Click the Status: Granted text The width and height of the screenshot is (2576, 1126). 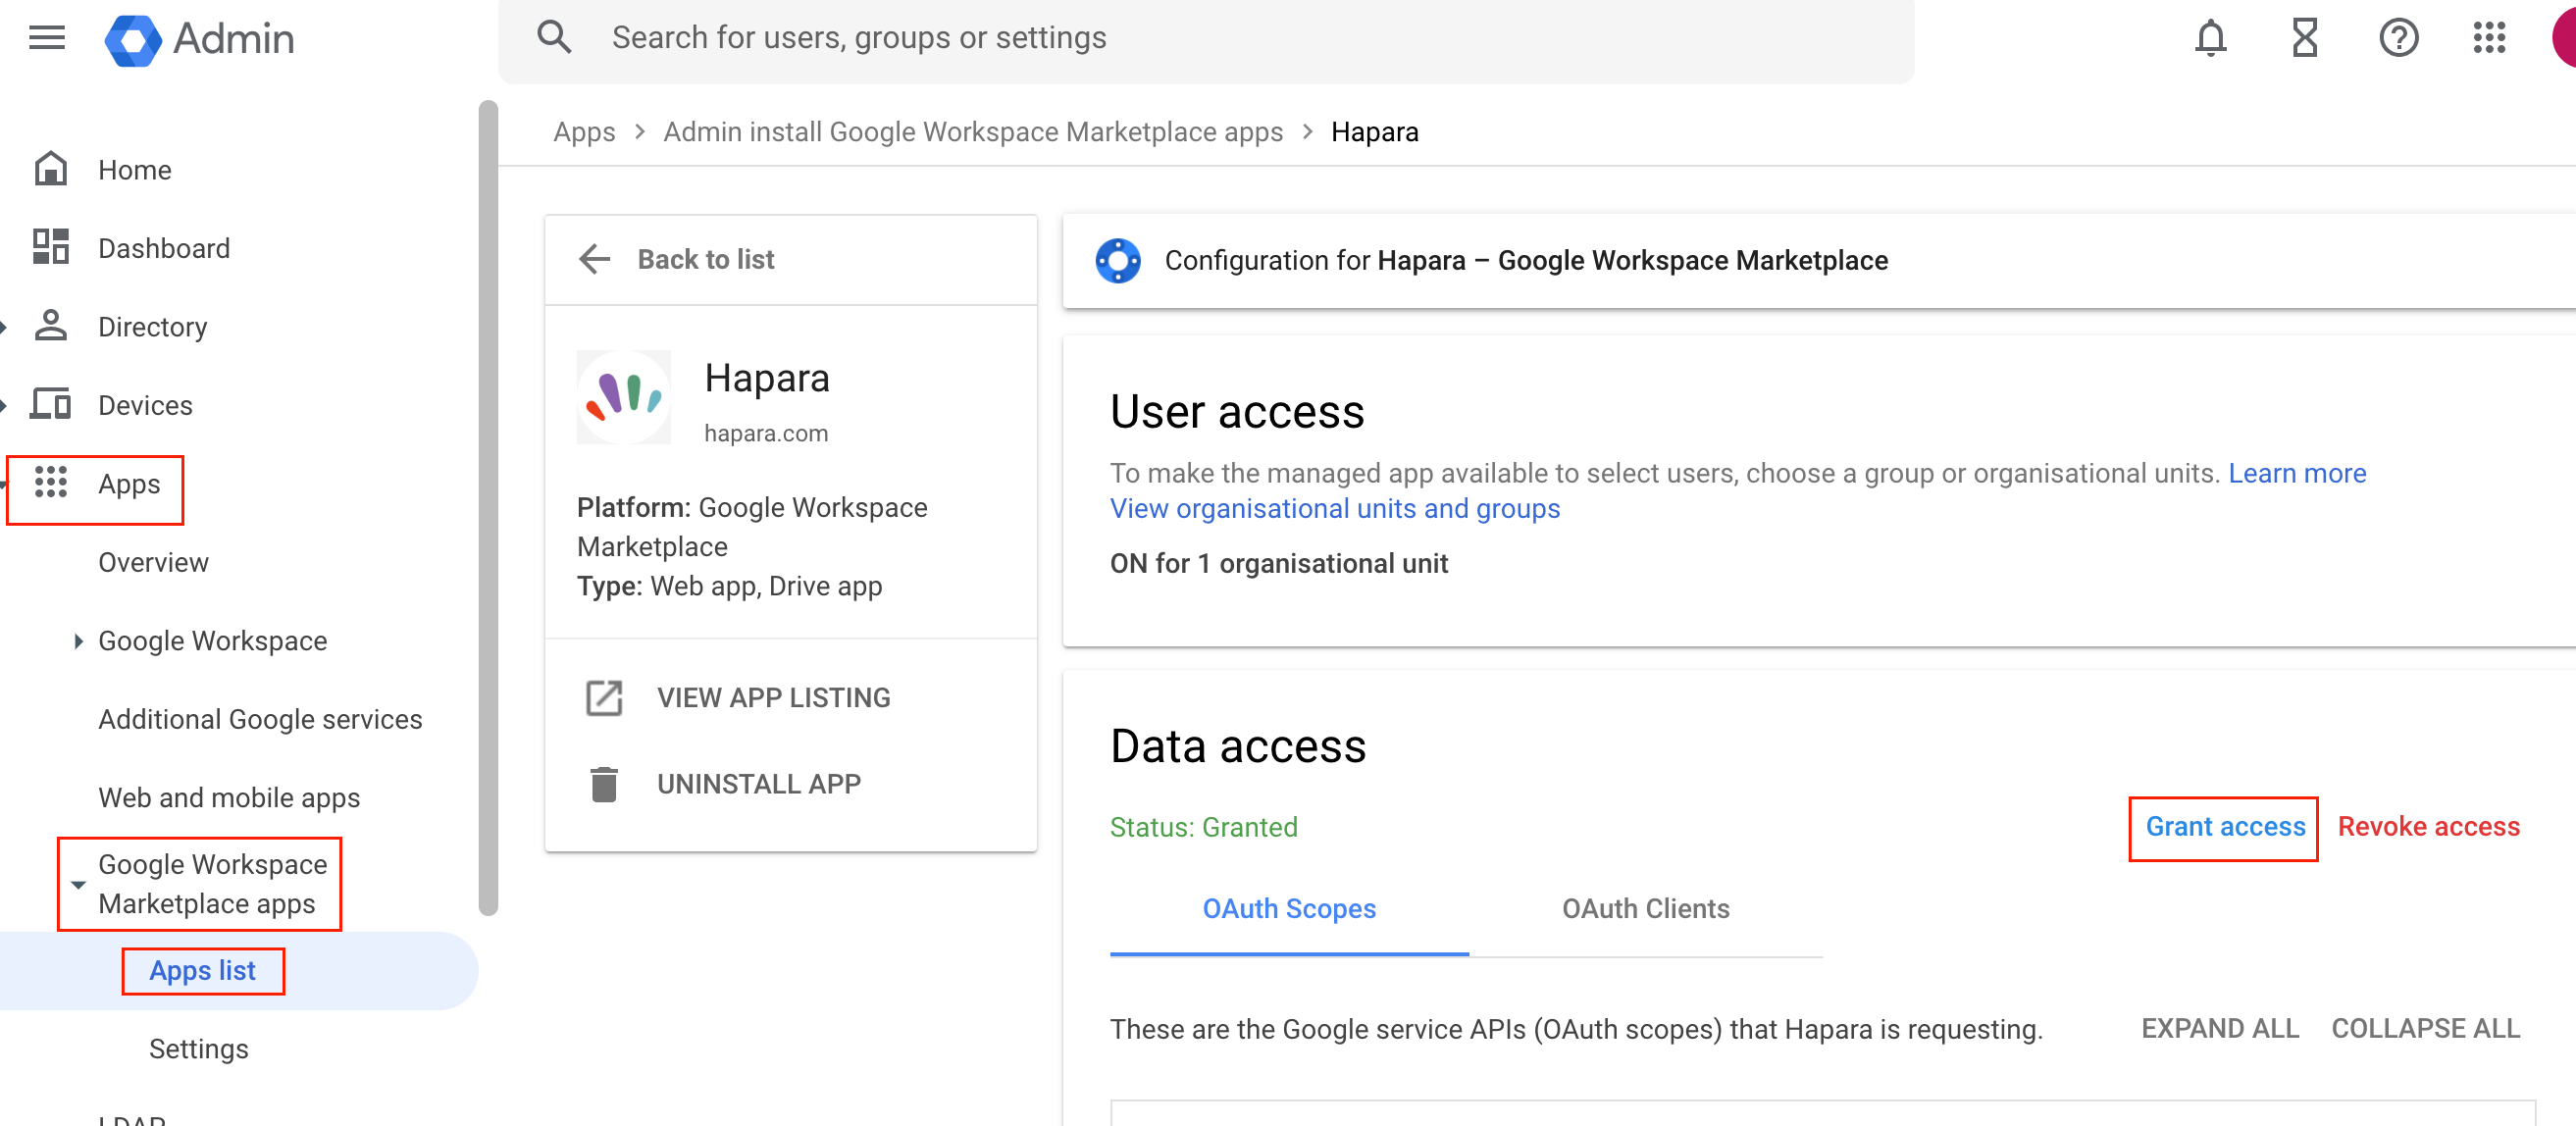coord(1203,826)
